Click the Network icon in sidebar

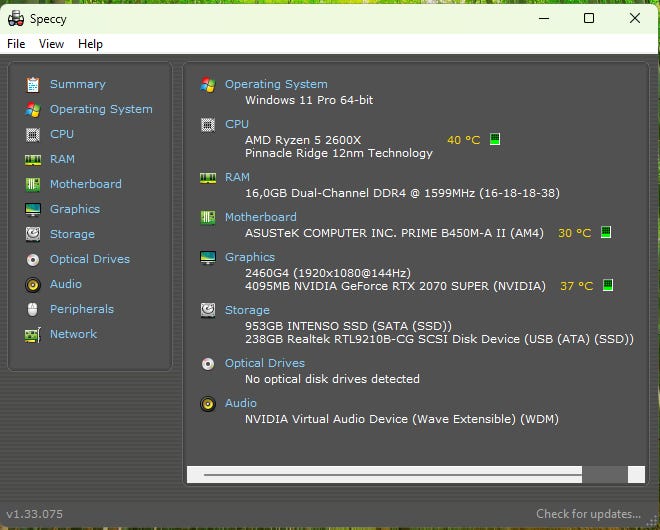click(33, 334)
